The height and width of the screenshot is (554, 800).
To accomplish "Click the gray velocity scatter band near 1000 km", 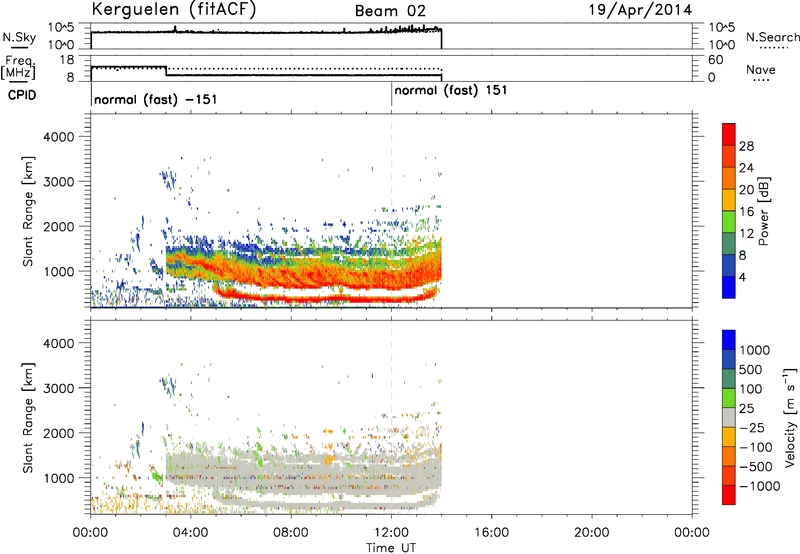I will tap(304, 477).
